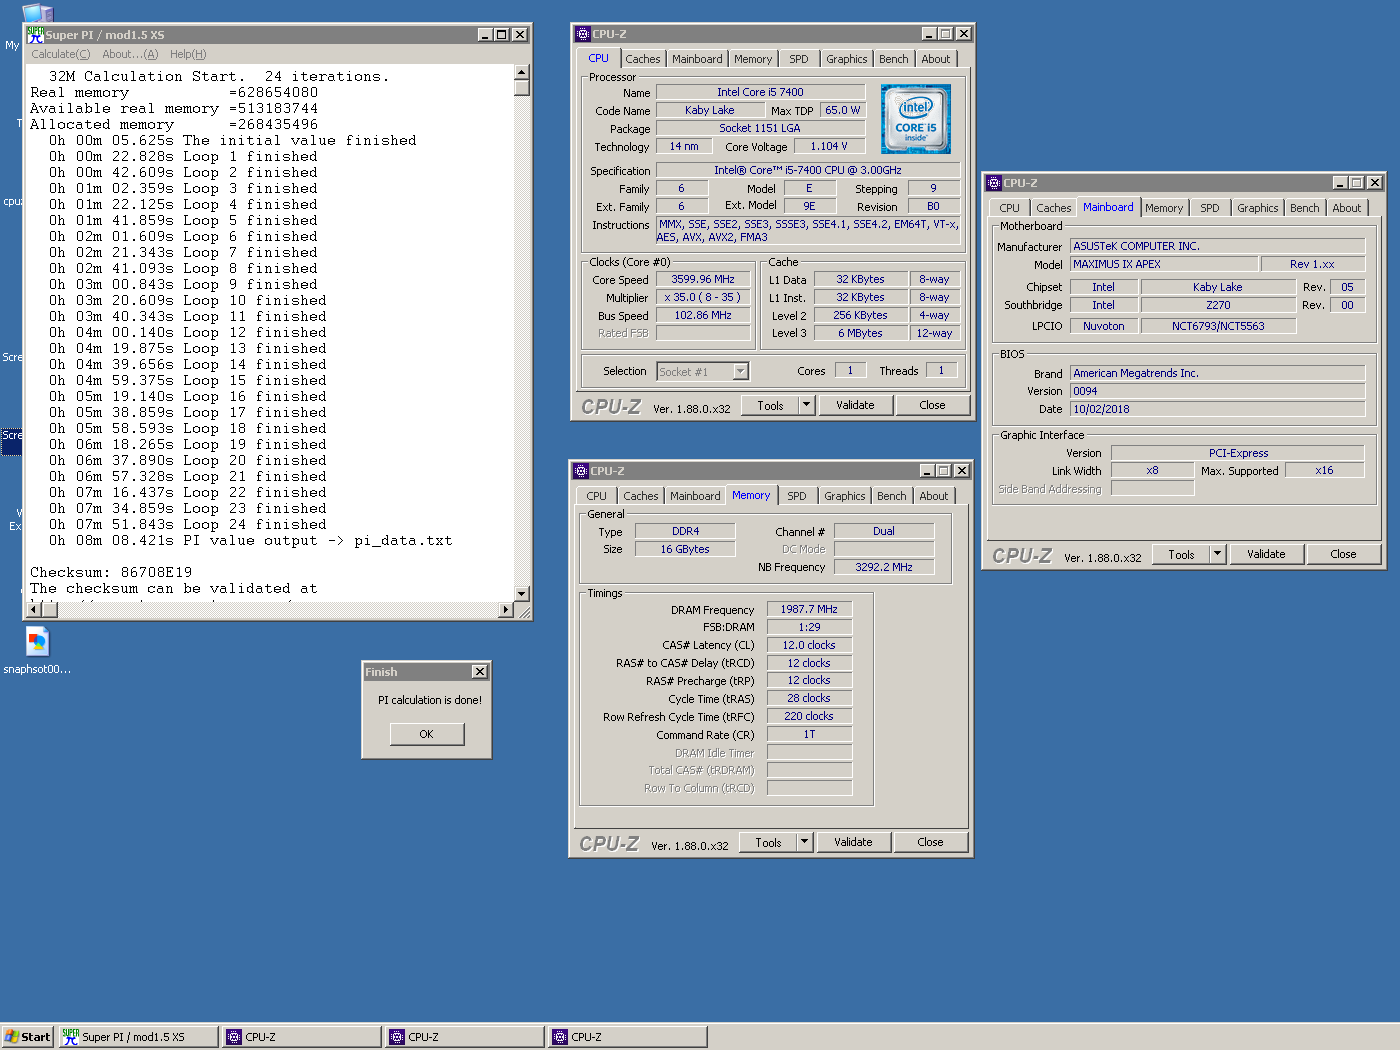Click Close button in the CPU tab window

[932, 405]
